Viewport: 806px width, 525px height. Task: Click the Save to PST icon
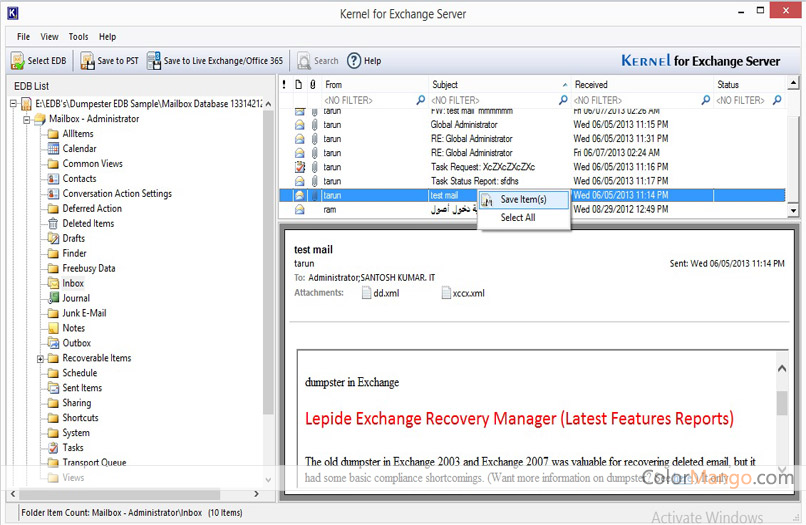pyautogui.click(x=88, y=61)
